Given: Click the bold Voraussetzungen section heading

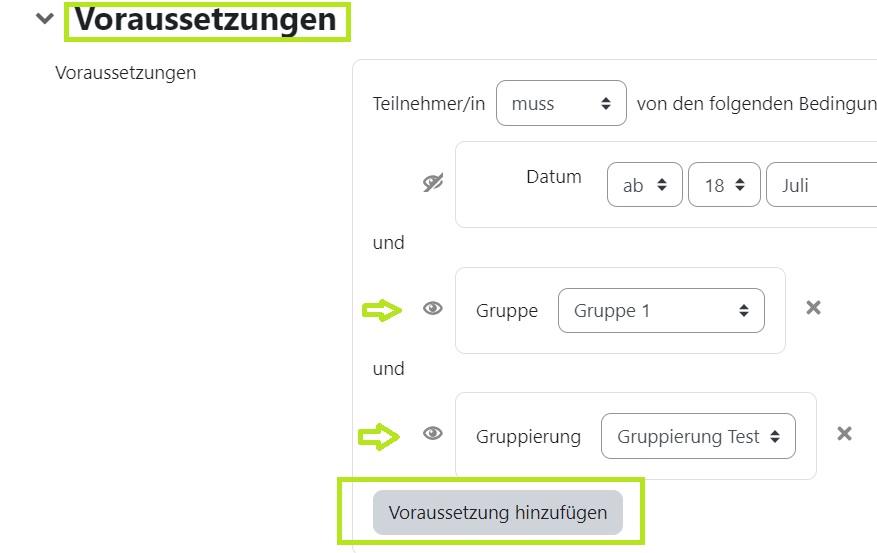Looking at the screenshot, I should coord(206,19).
